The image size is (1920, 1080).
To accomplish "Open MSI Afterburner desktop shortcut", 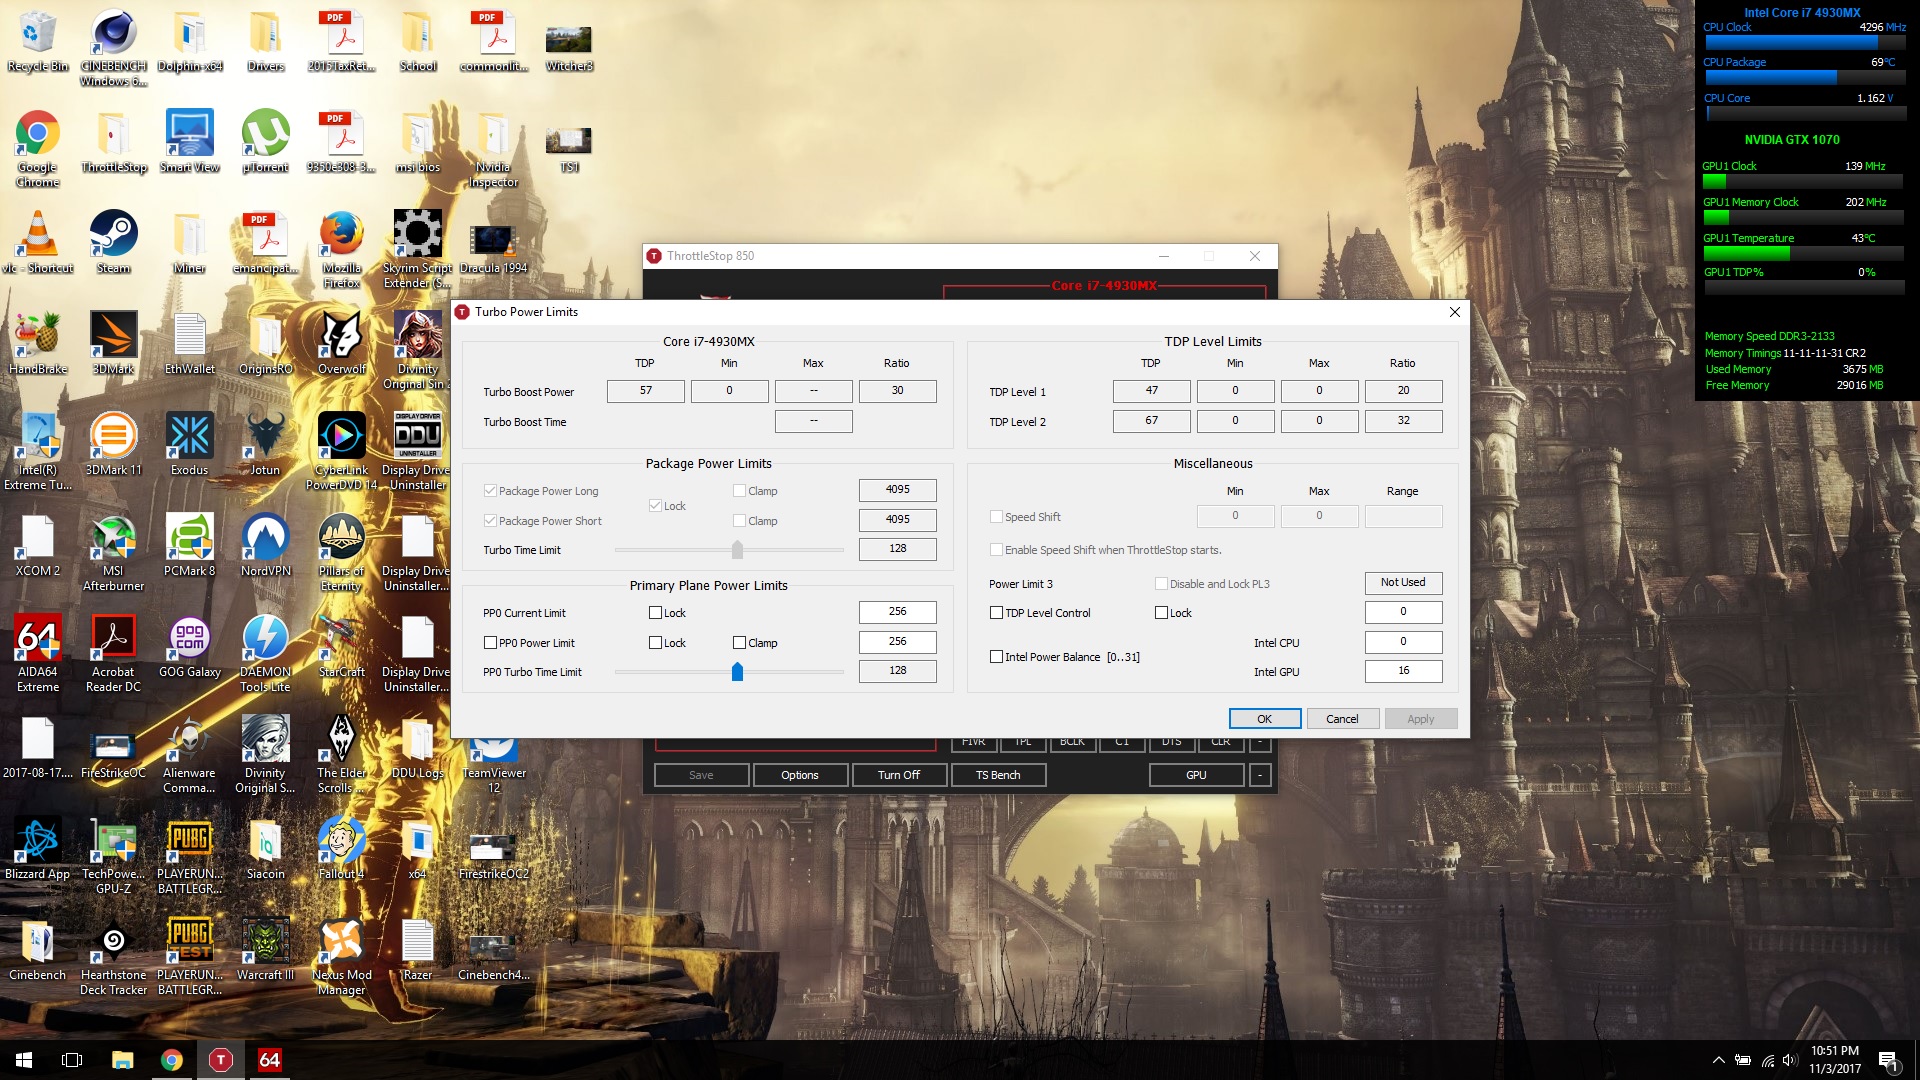I will coord(113,552).
